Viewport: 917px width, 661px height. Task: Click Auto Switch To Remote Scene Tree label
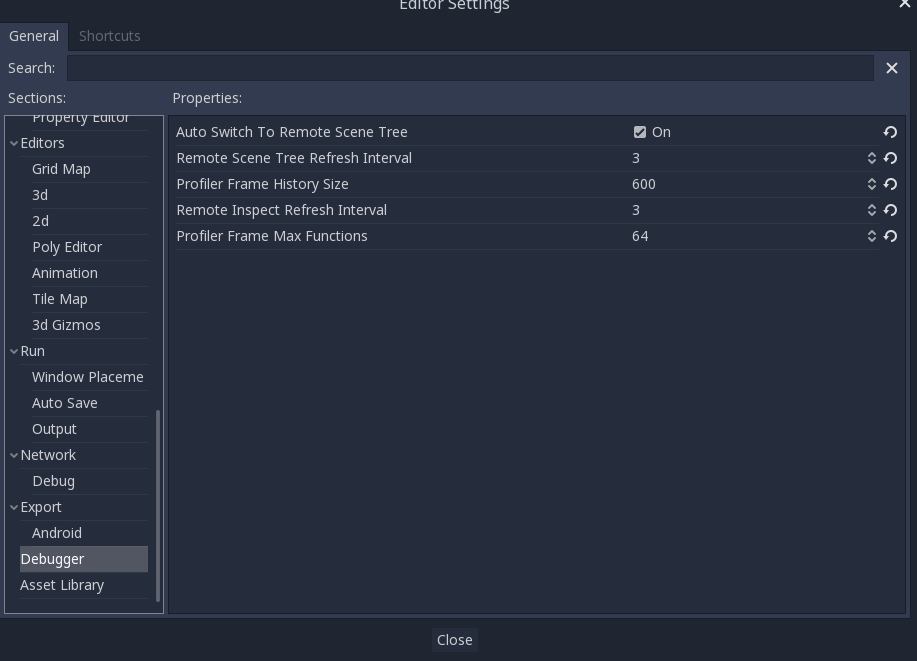pos(292,132)
